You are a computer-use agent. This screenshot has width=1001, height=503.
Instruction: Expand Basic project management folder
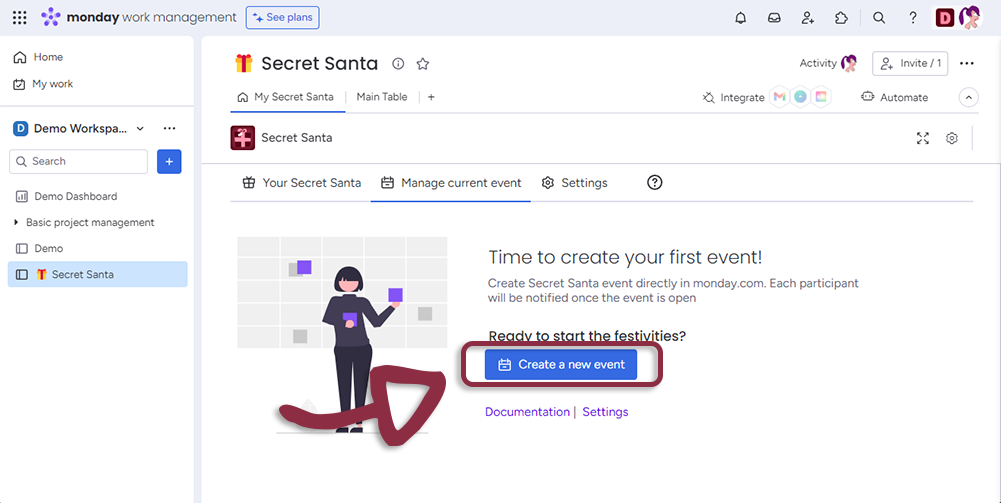click(16, 222)
